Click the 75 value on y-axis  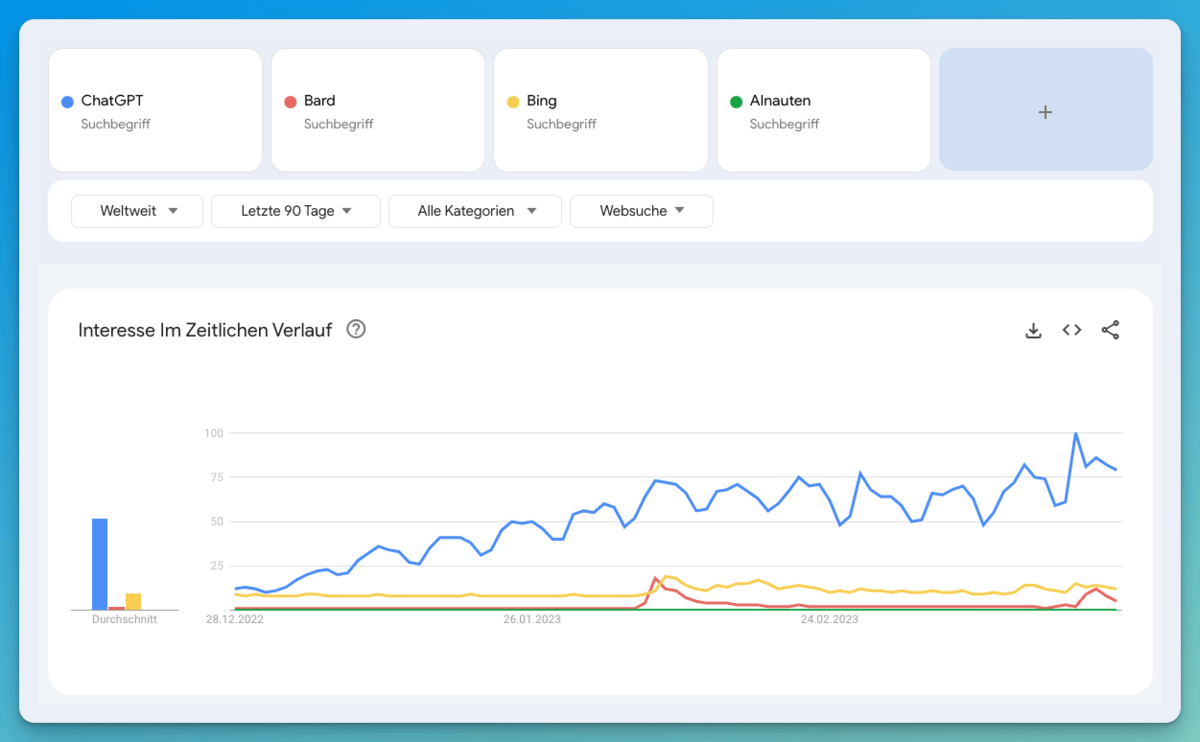(215, 477)
